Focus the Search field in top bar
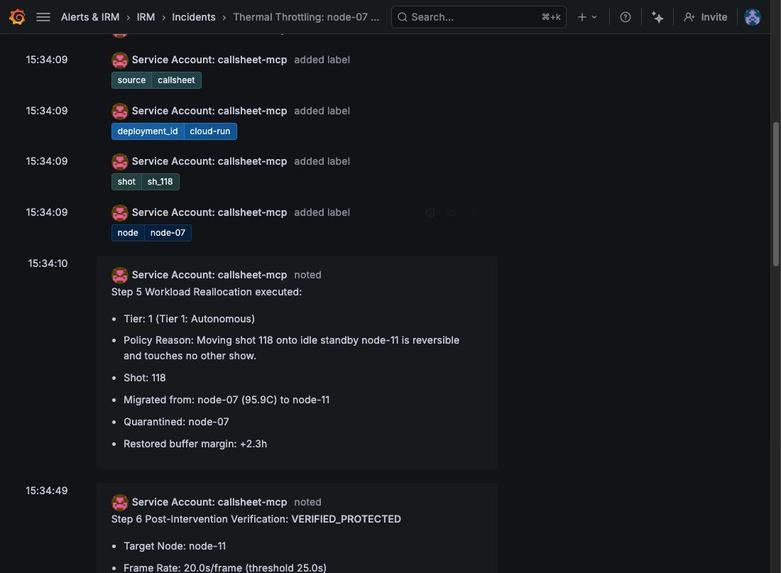Viewport: 781px width, 573px height. [478, 17]
